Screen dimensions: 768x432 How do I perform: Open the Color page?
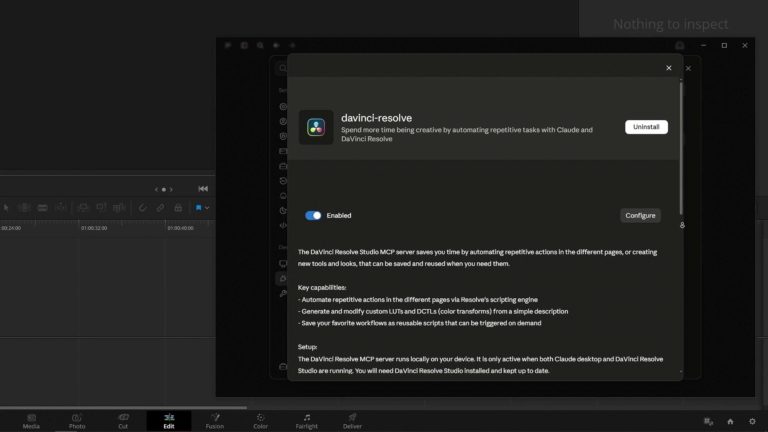[x=261, y=421]
